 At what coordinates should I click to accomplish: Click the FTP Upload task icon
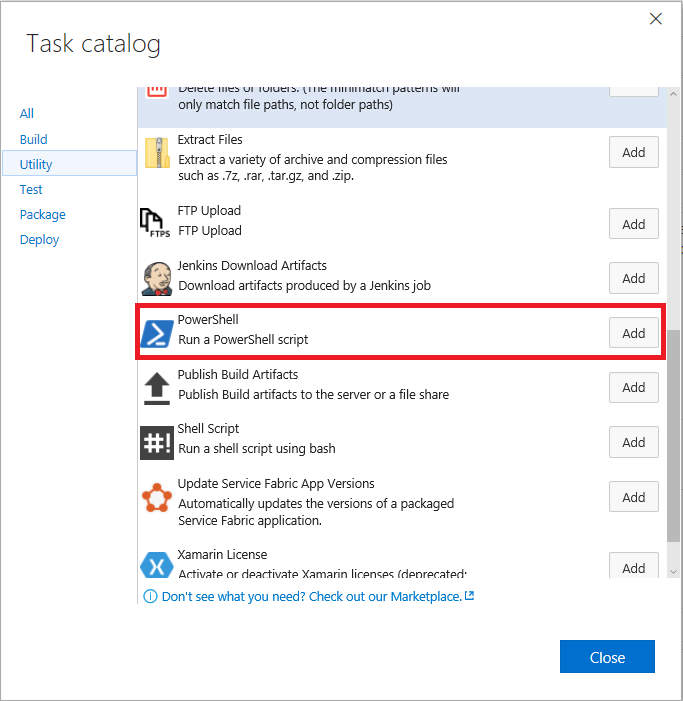pos(156,222)
